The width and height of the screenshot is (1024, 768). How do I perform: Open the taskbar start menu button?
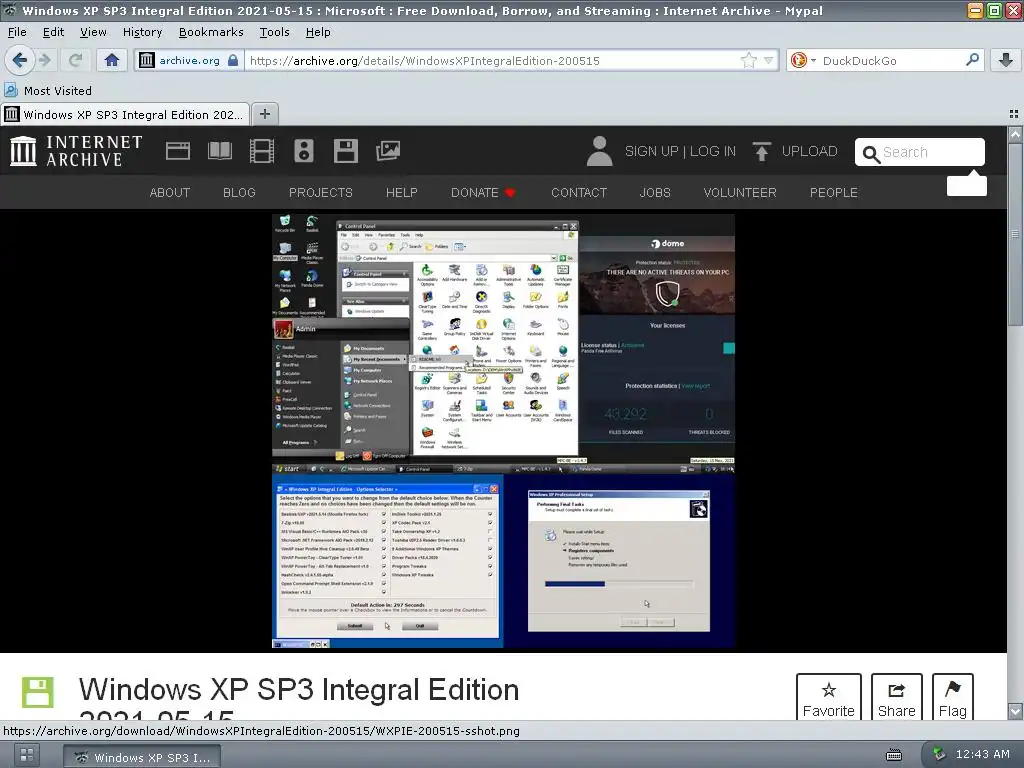pos(27,756)
